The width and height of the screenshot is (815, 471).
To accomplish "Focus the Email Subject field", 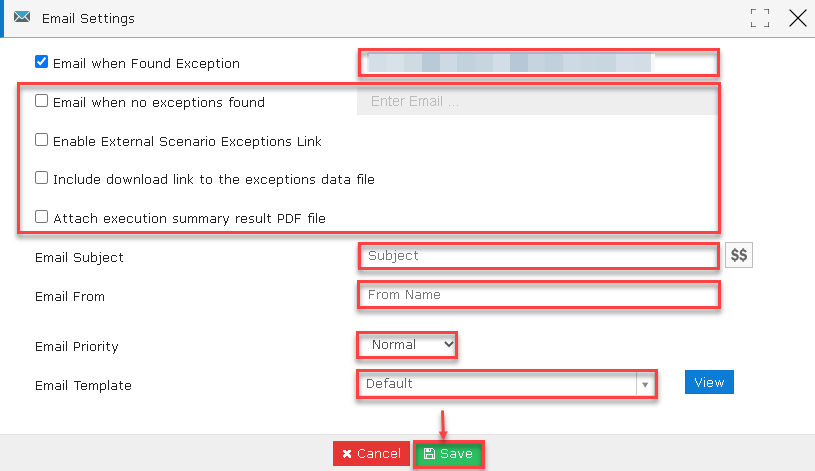I will pos(538,256).
